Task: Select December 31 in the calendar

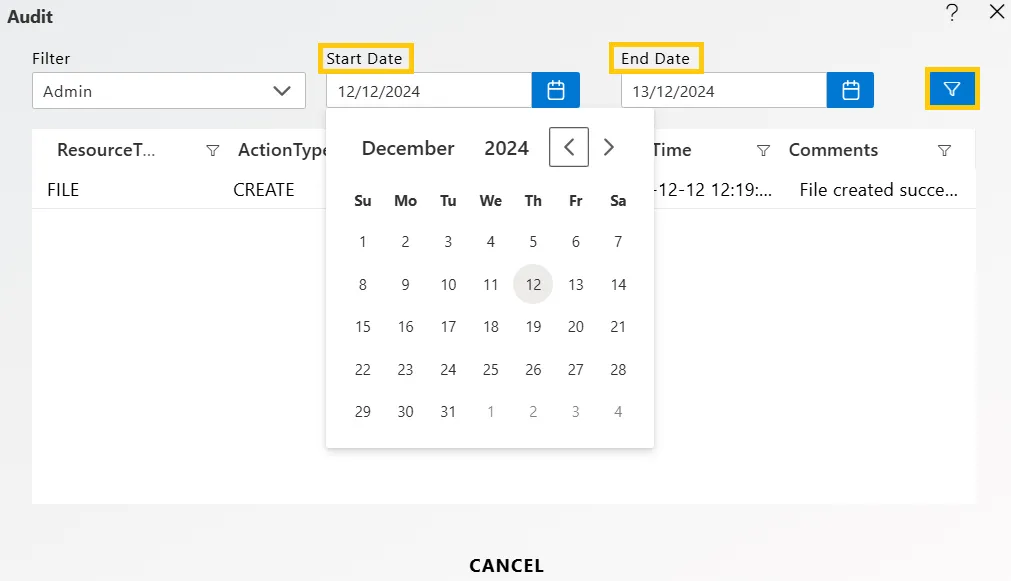Action: pos(448,411)
